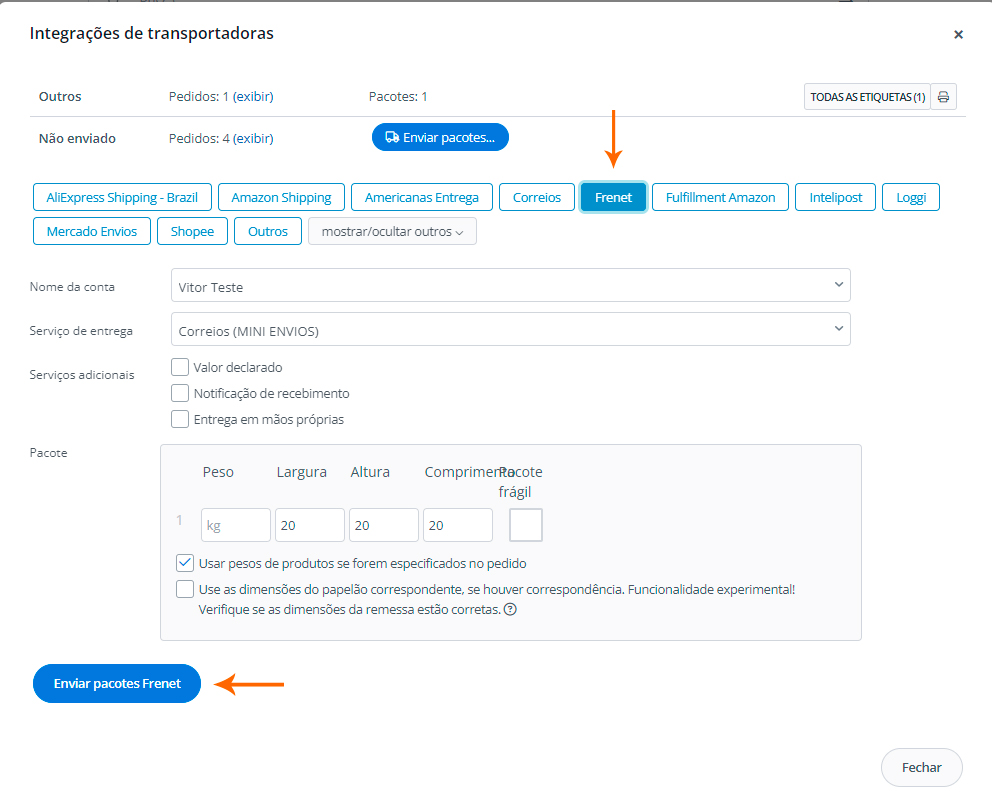Toggle Entrega em mãos próprias checkbox

click(x=180, y=419)
